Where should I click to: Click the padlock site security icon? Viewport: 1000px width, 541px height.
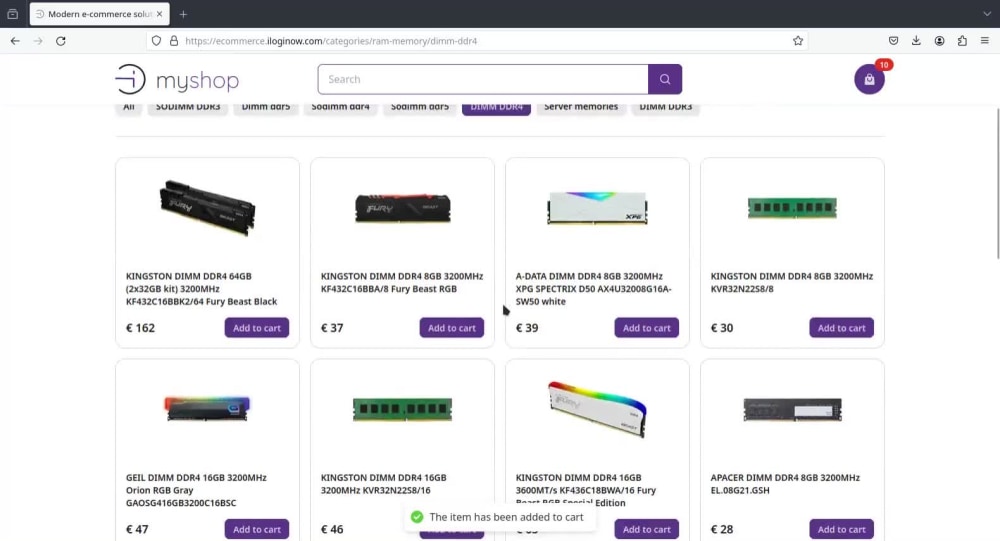pyautogui.click(x=173, y=41)
